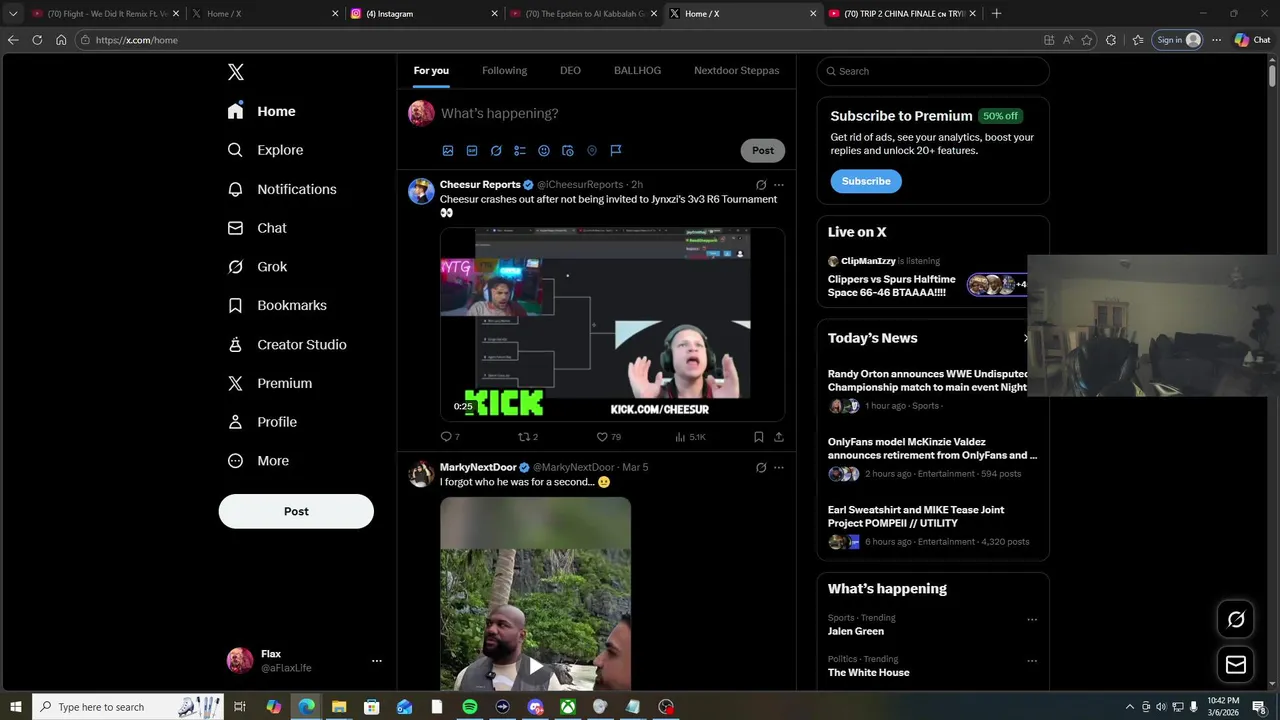Open Profile in left sidebar
The width and height of the screenshot is (1280, 720).
tap(263, 422)
